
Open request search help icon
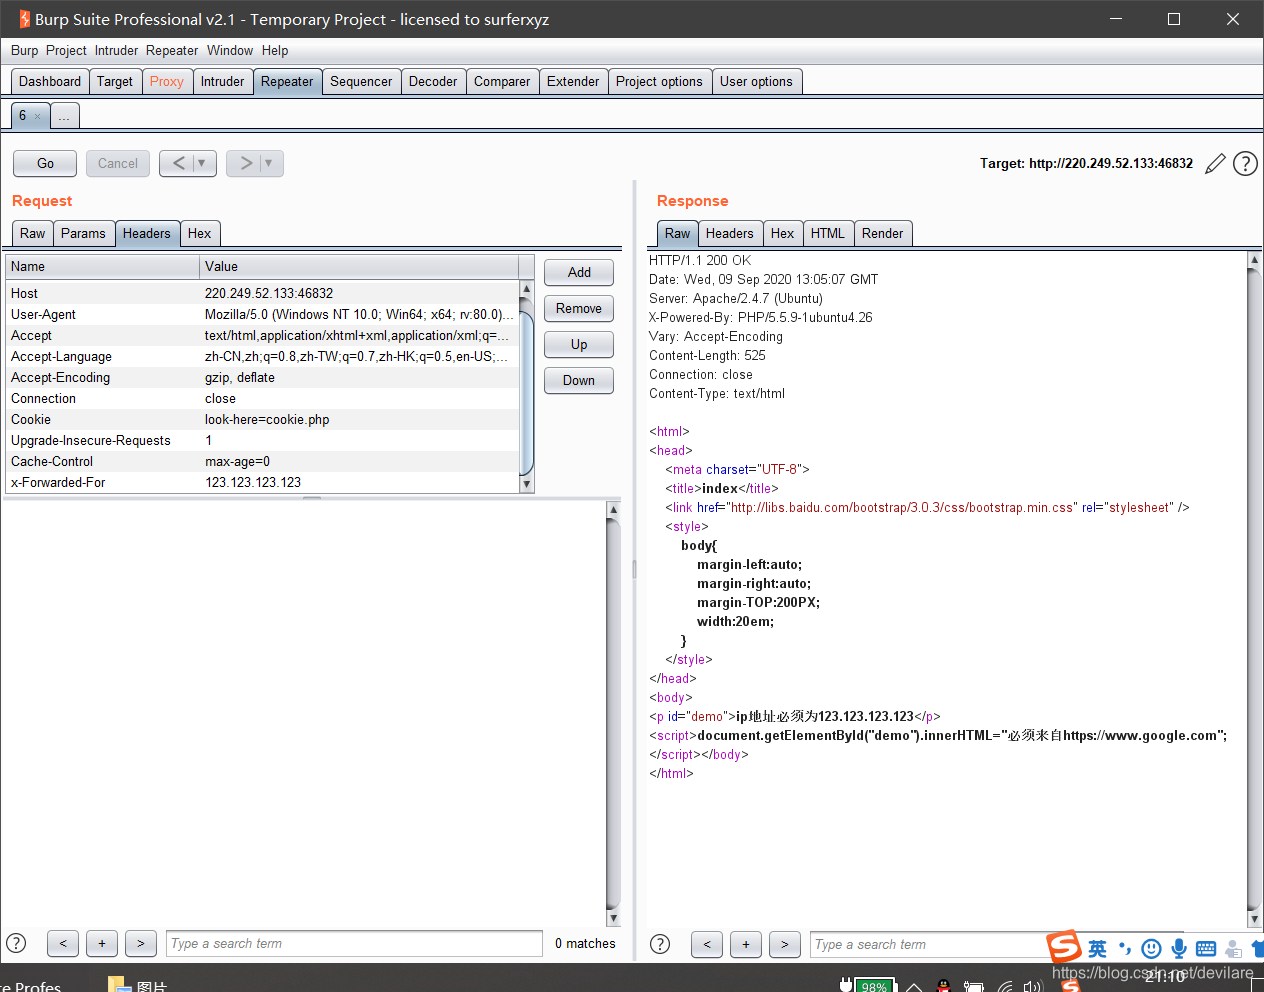click(16, 943)
